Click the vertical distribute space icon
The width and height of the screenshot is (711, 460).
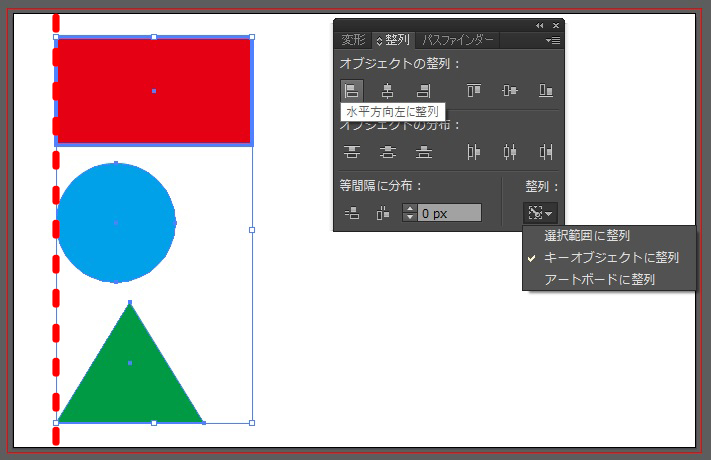click(x=352, y=213)
